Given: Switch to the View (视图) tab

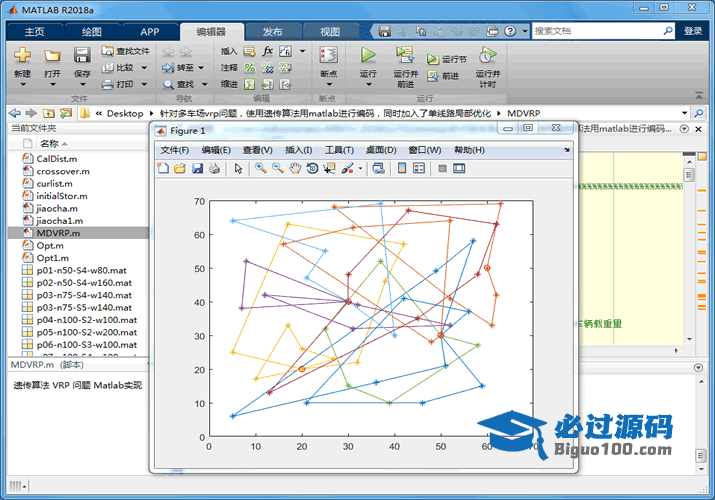Looking at the screenshot, I should pyautogui.click(x=330, y=31).
